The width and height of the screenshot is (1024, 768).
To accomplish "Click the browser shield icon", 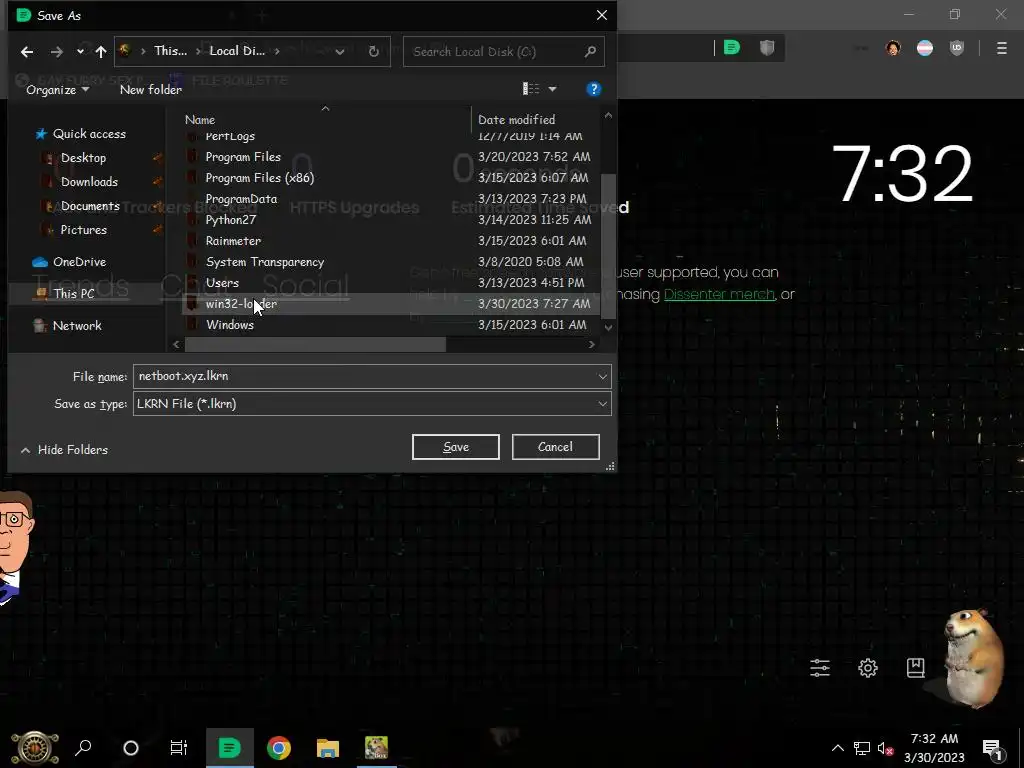I will pyautogui.click(x=767, y=48).
